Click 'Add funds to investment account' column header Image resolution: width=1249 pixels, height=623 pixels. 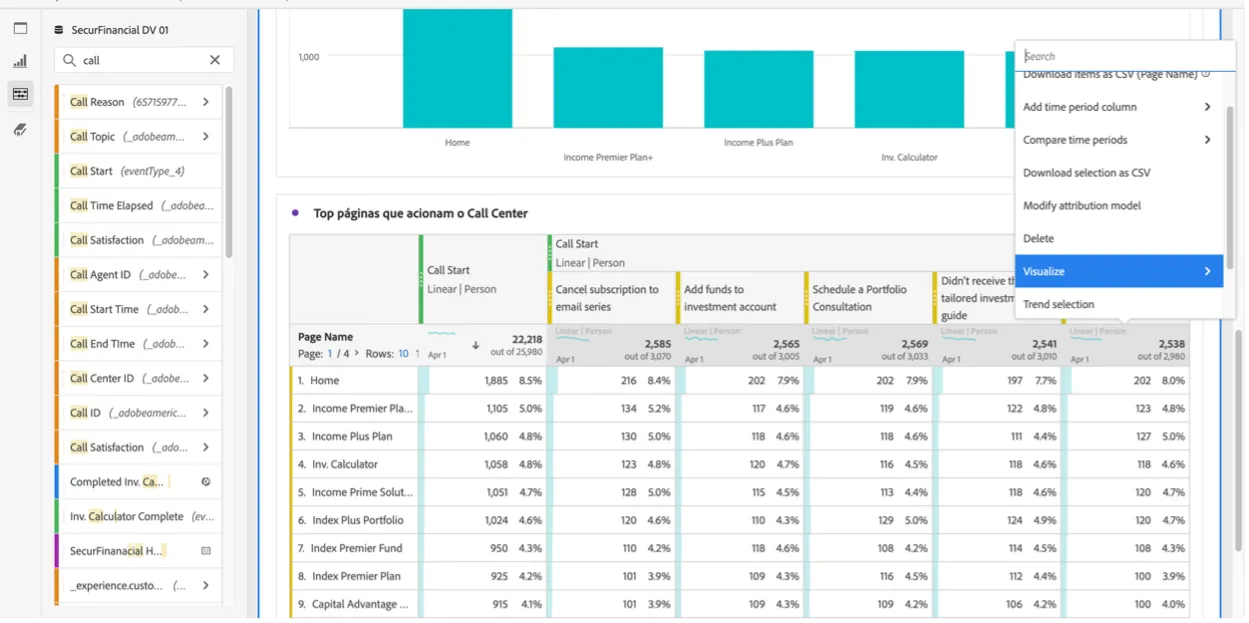tap(740, 298)
